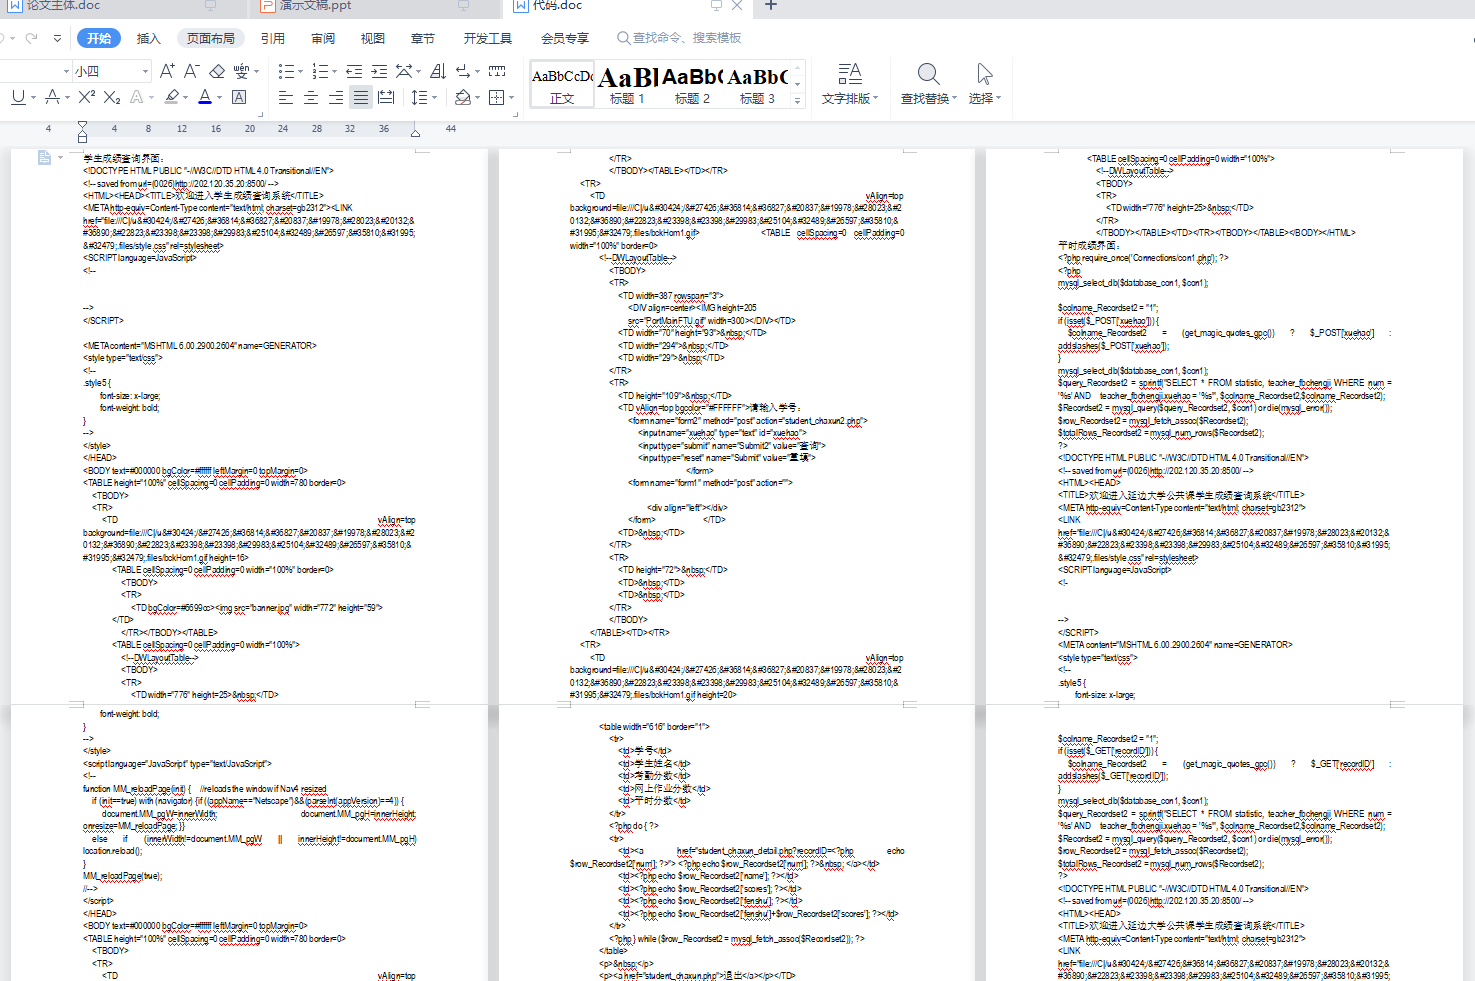Open the 文字排版 menu
This screenshot has width=1475, height=981.
pyautogui.click(x=850, y=84)
